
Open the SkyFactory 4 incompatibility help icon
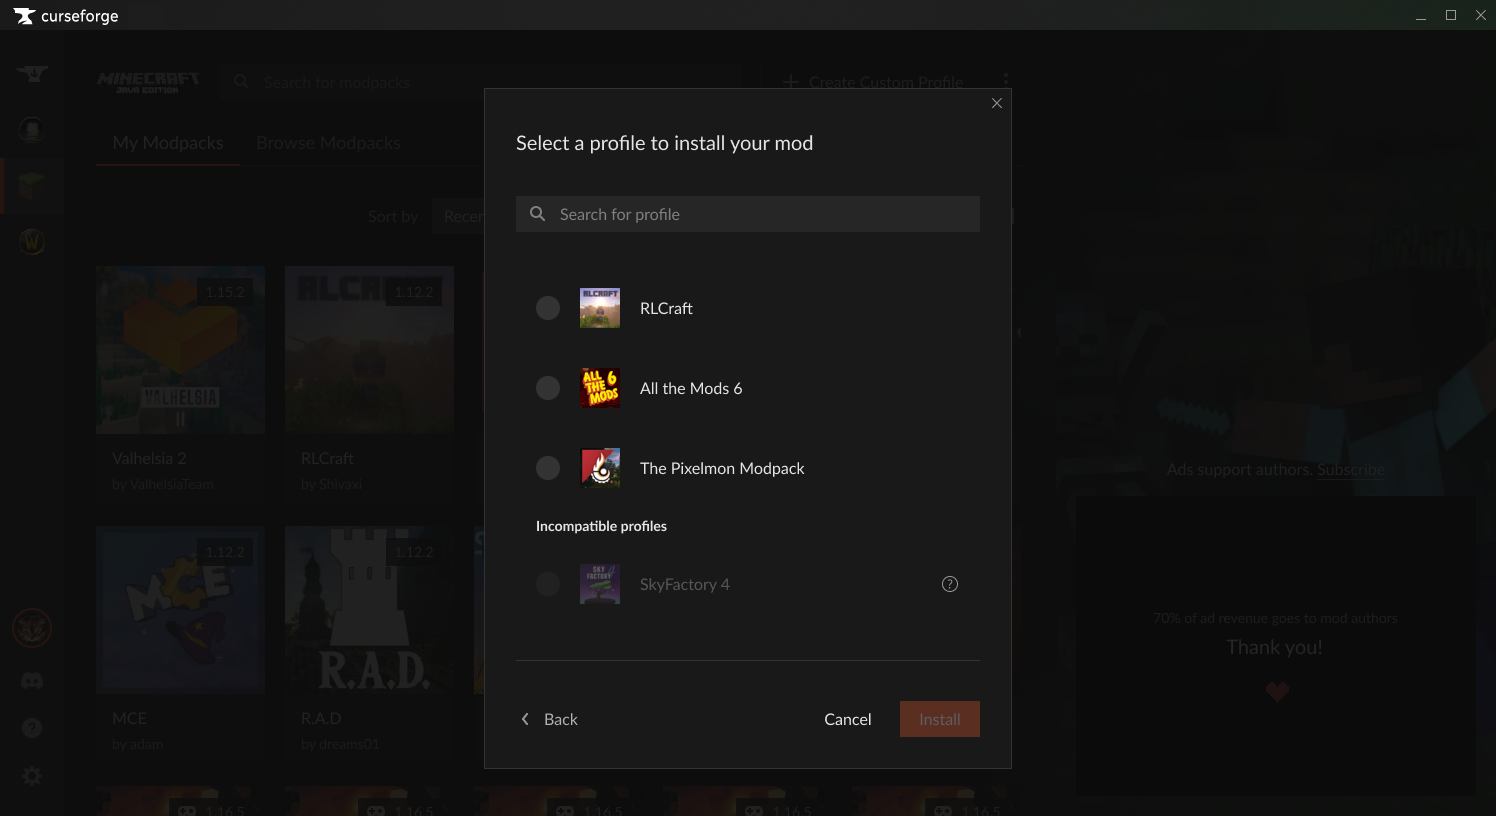coord(950,584)
